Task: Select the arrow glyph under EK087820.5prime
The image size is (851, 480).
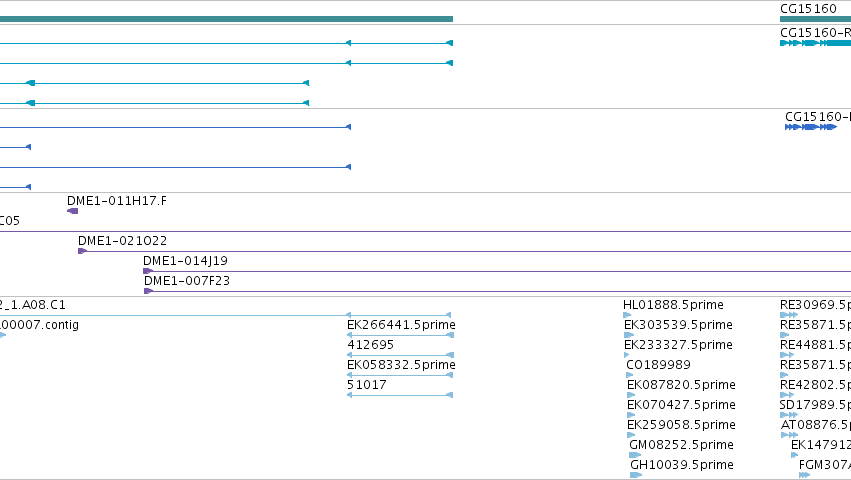Action: [x=631, y=395]
